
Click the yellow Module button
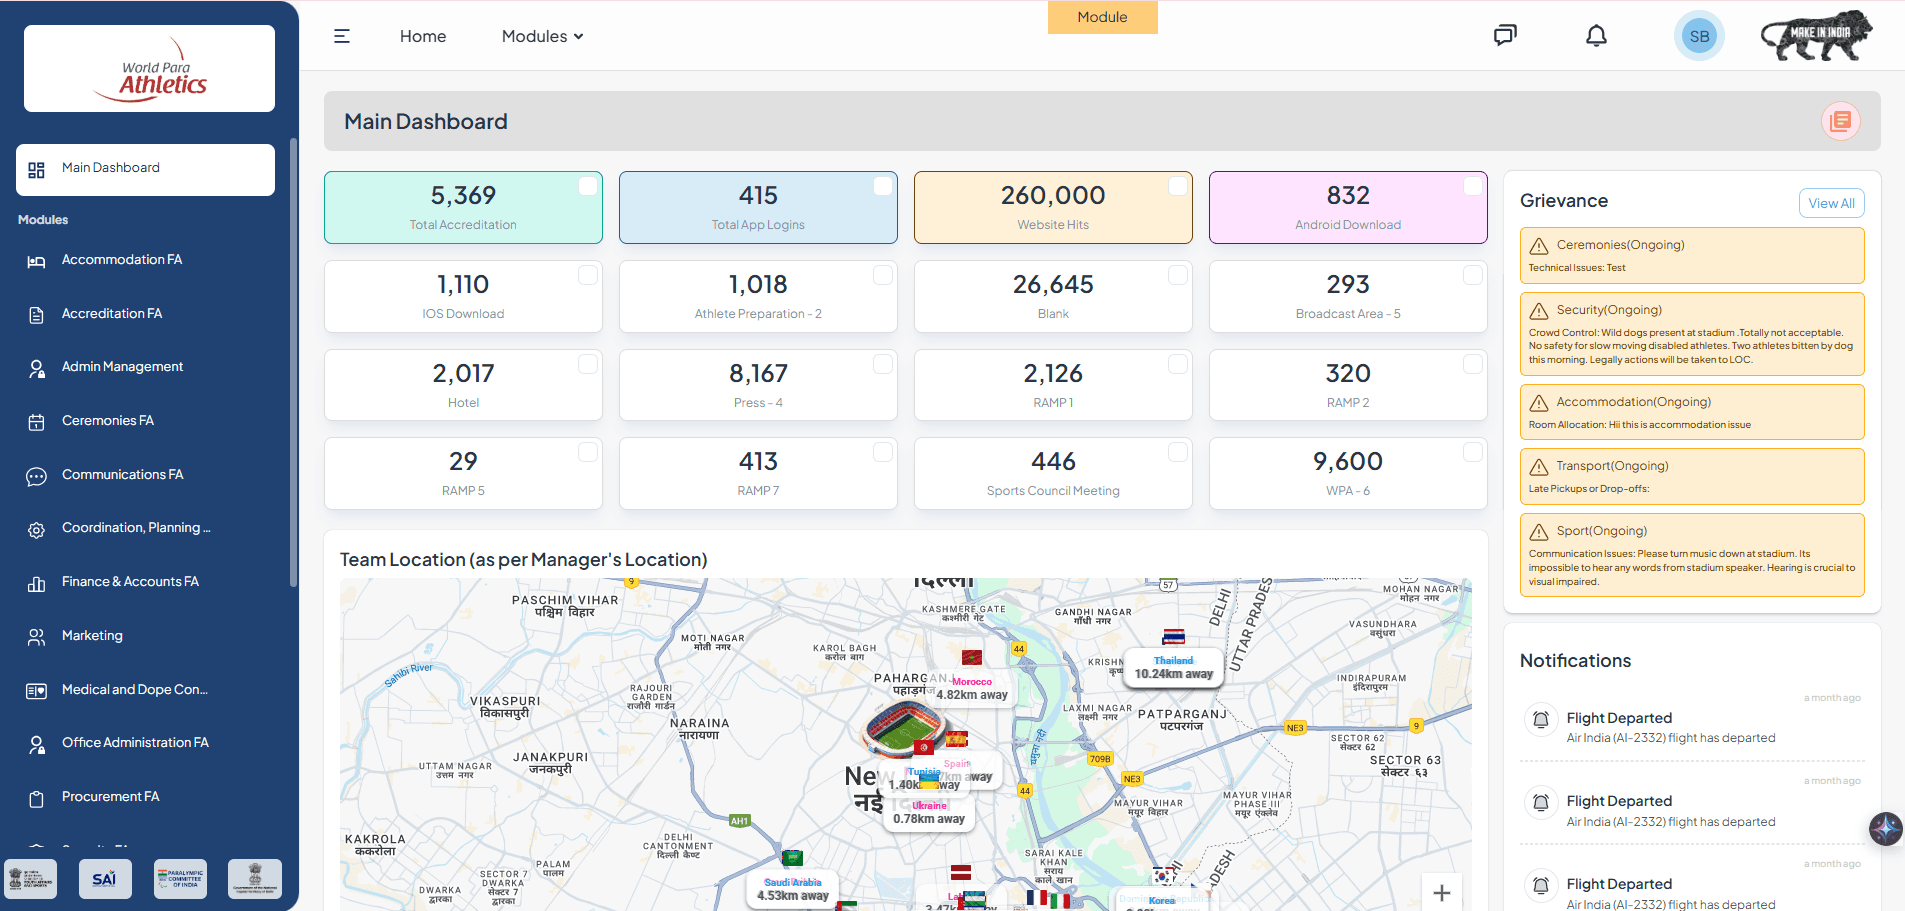[1102, 17]
